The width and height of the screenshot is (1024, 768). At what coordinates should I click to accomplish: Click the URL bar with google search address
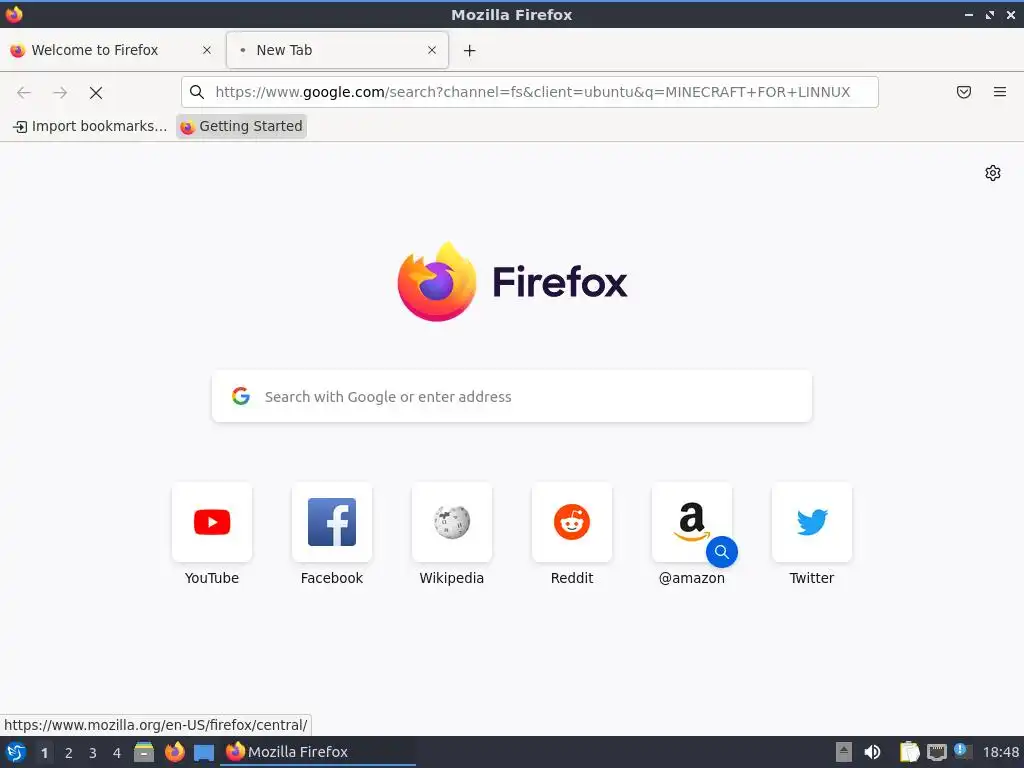coord(532,92)
